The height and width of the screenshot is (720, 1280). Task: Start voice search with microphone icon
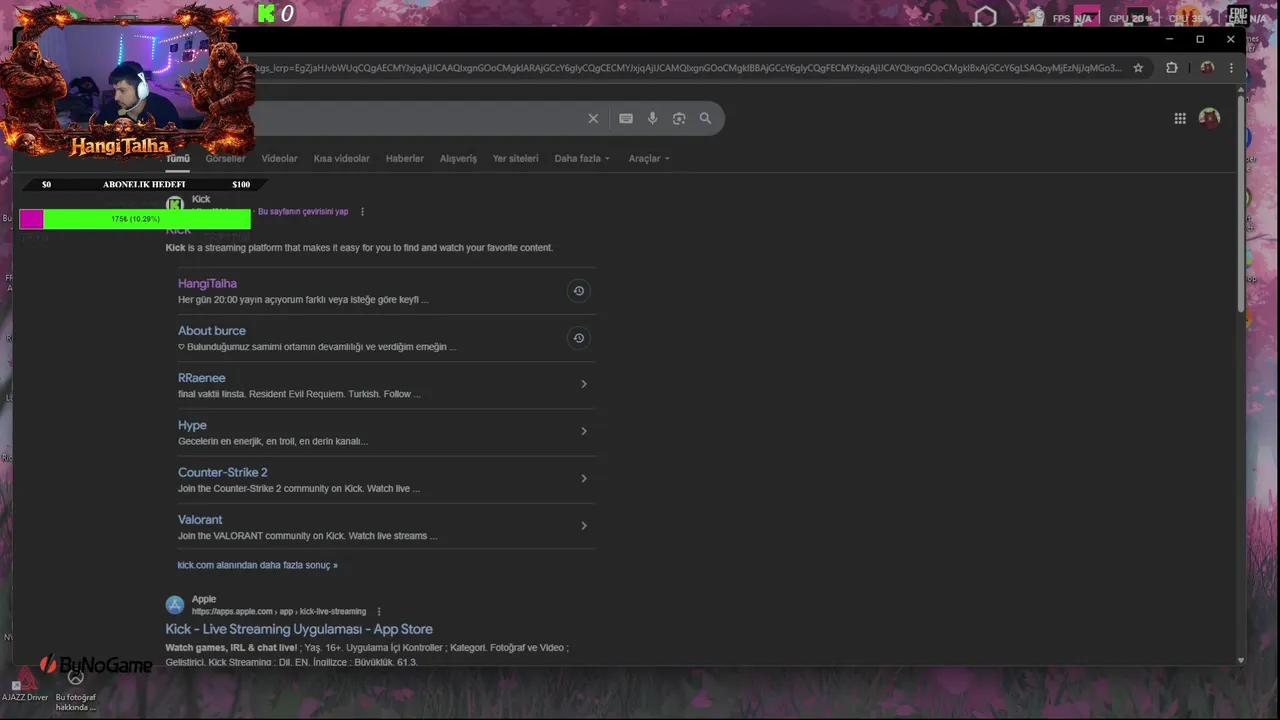[653, 118]
